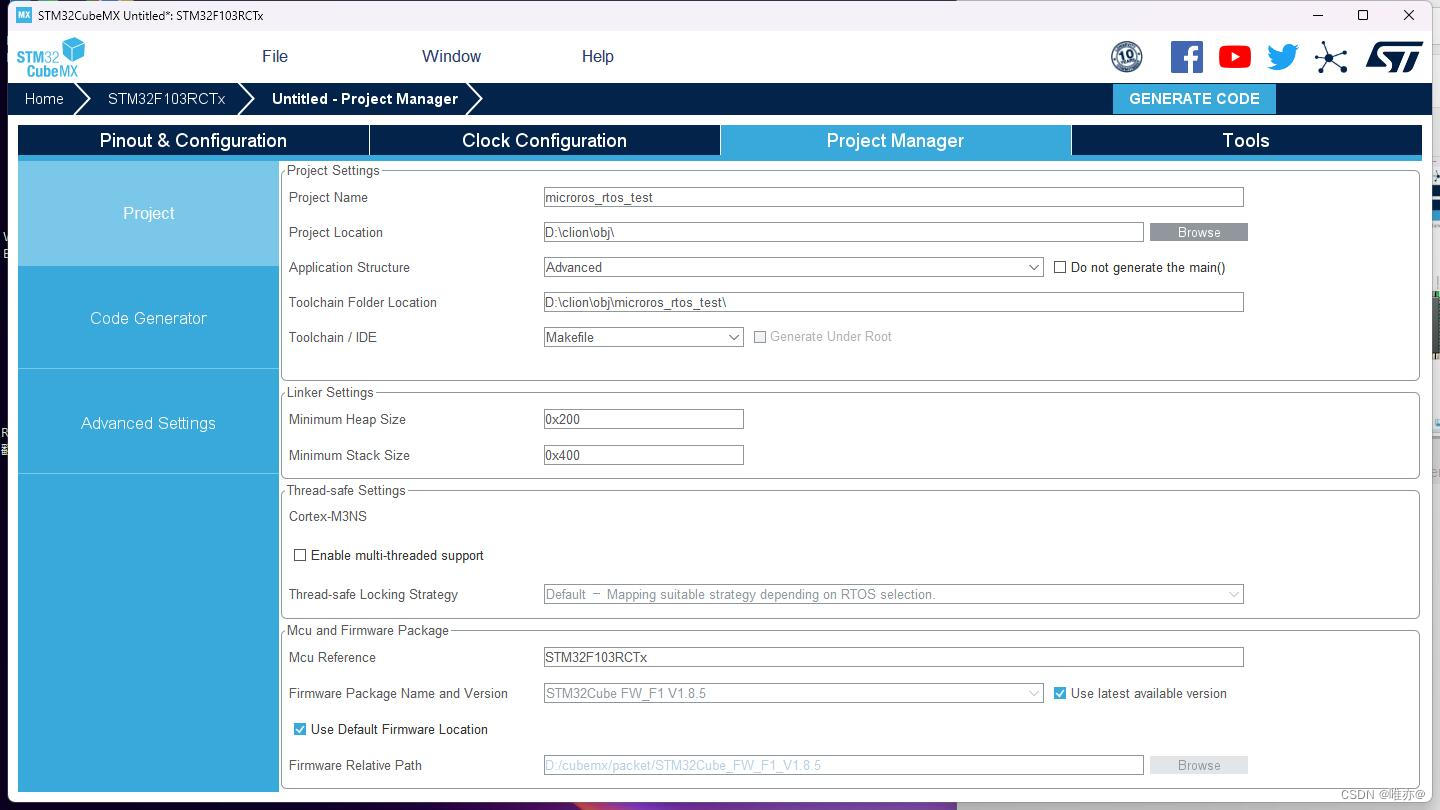Open the Code Generator section

coord(149,318)
